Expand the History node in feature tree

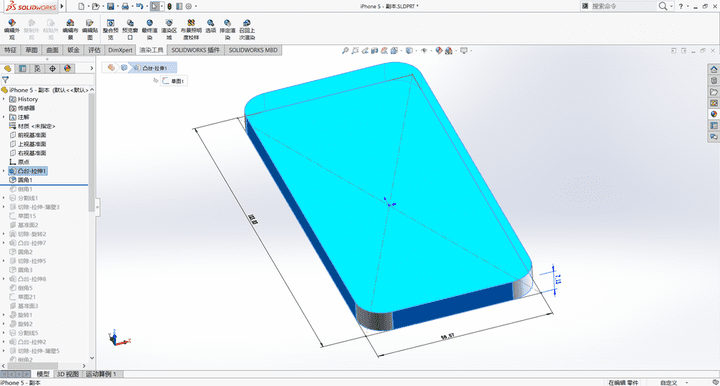coord(4,99)
